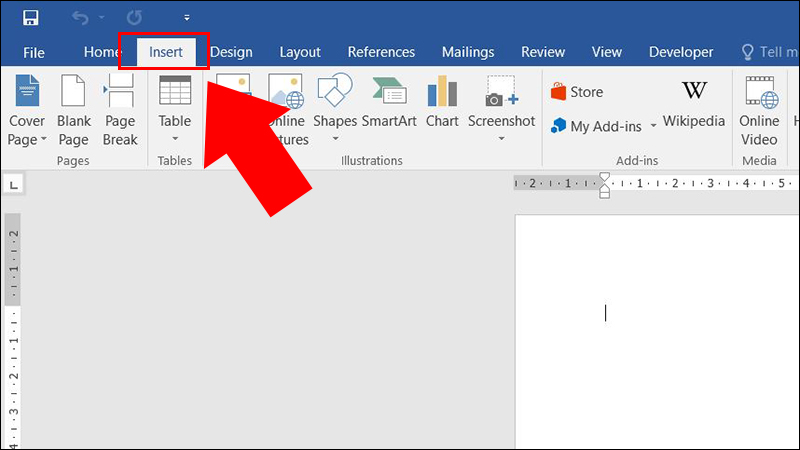Open the Office Store add-ins
This screenshot has width=800, height=450.
click(577, 92)
